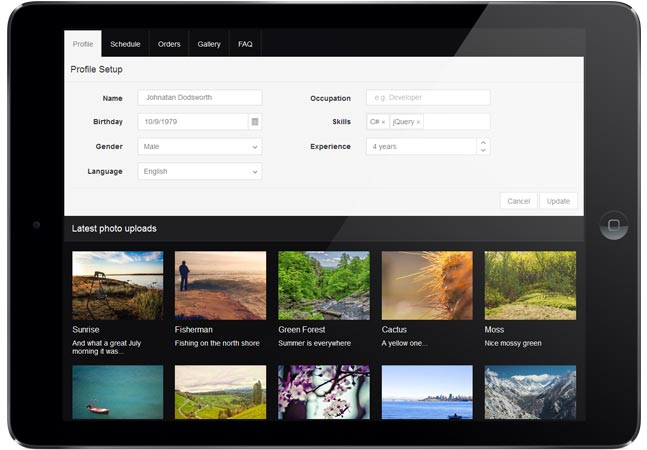Viewport: 647px width, 450px height.
Task: Open the Moss photo thumbnail
Action: (530, 285)
